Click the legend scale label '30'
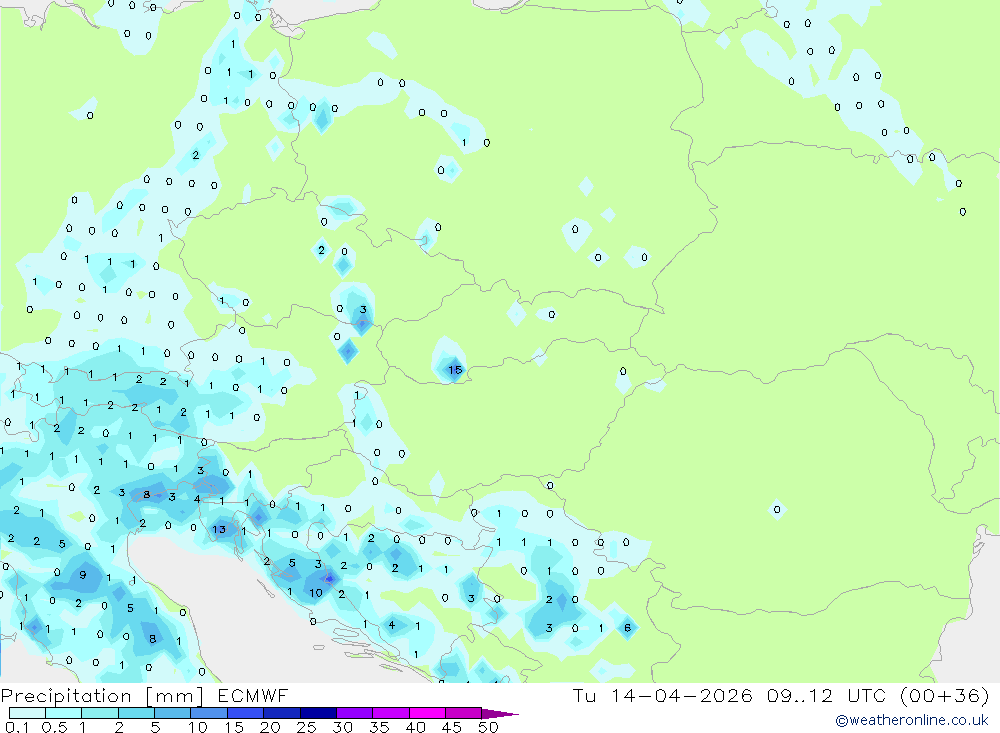 point(342,727)
